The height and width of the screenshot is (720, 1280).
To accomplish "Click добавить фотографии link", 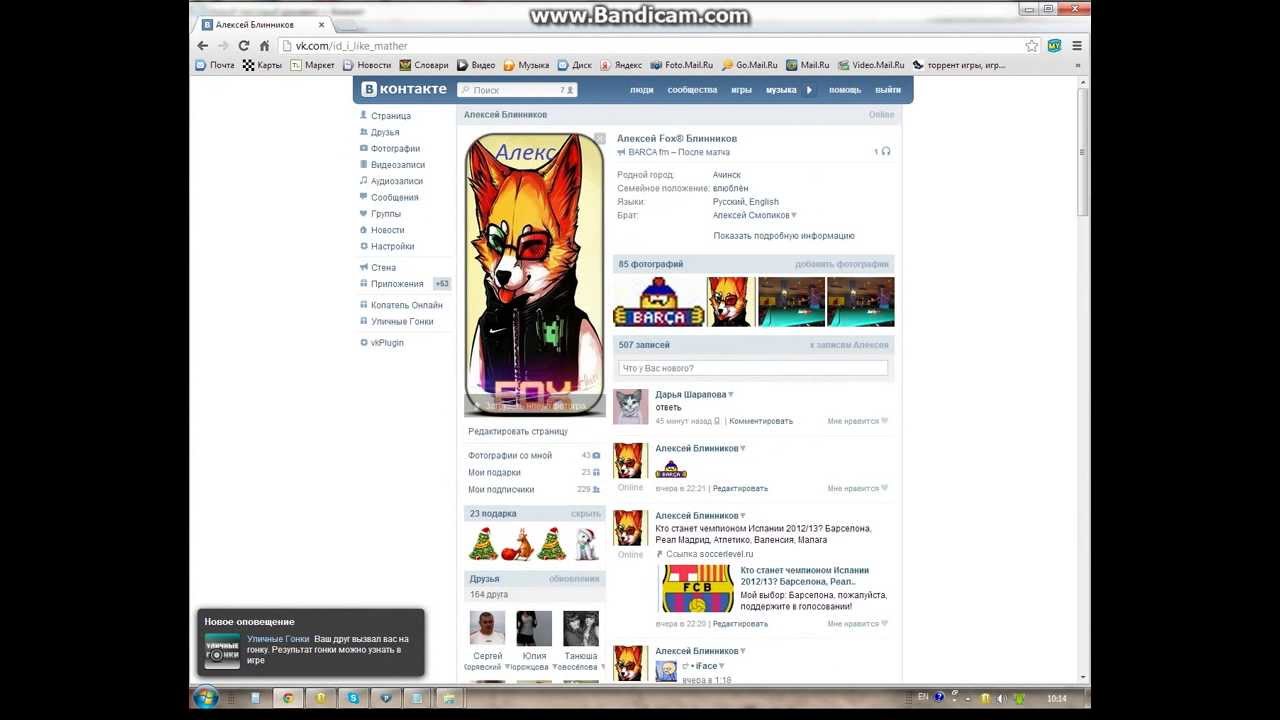I will click(x=842, y=265).
